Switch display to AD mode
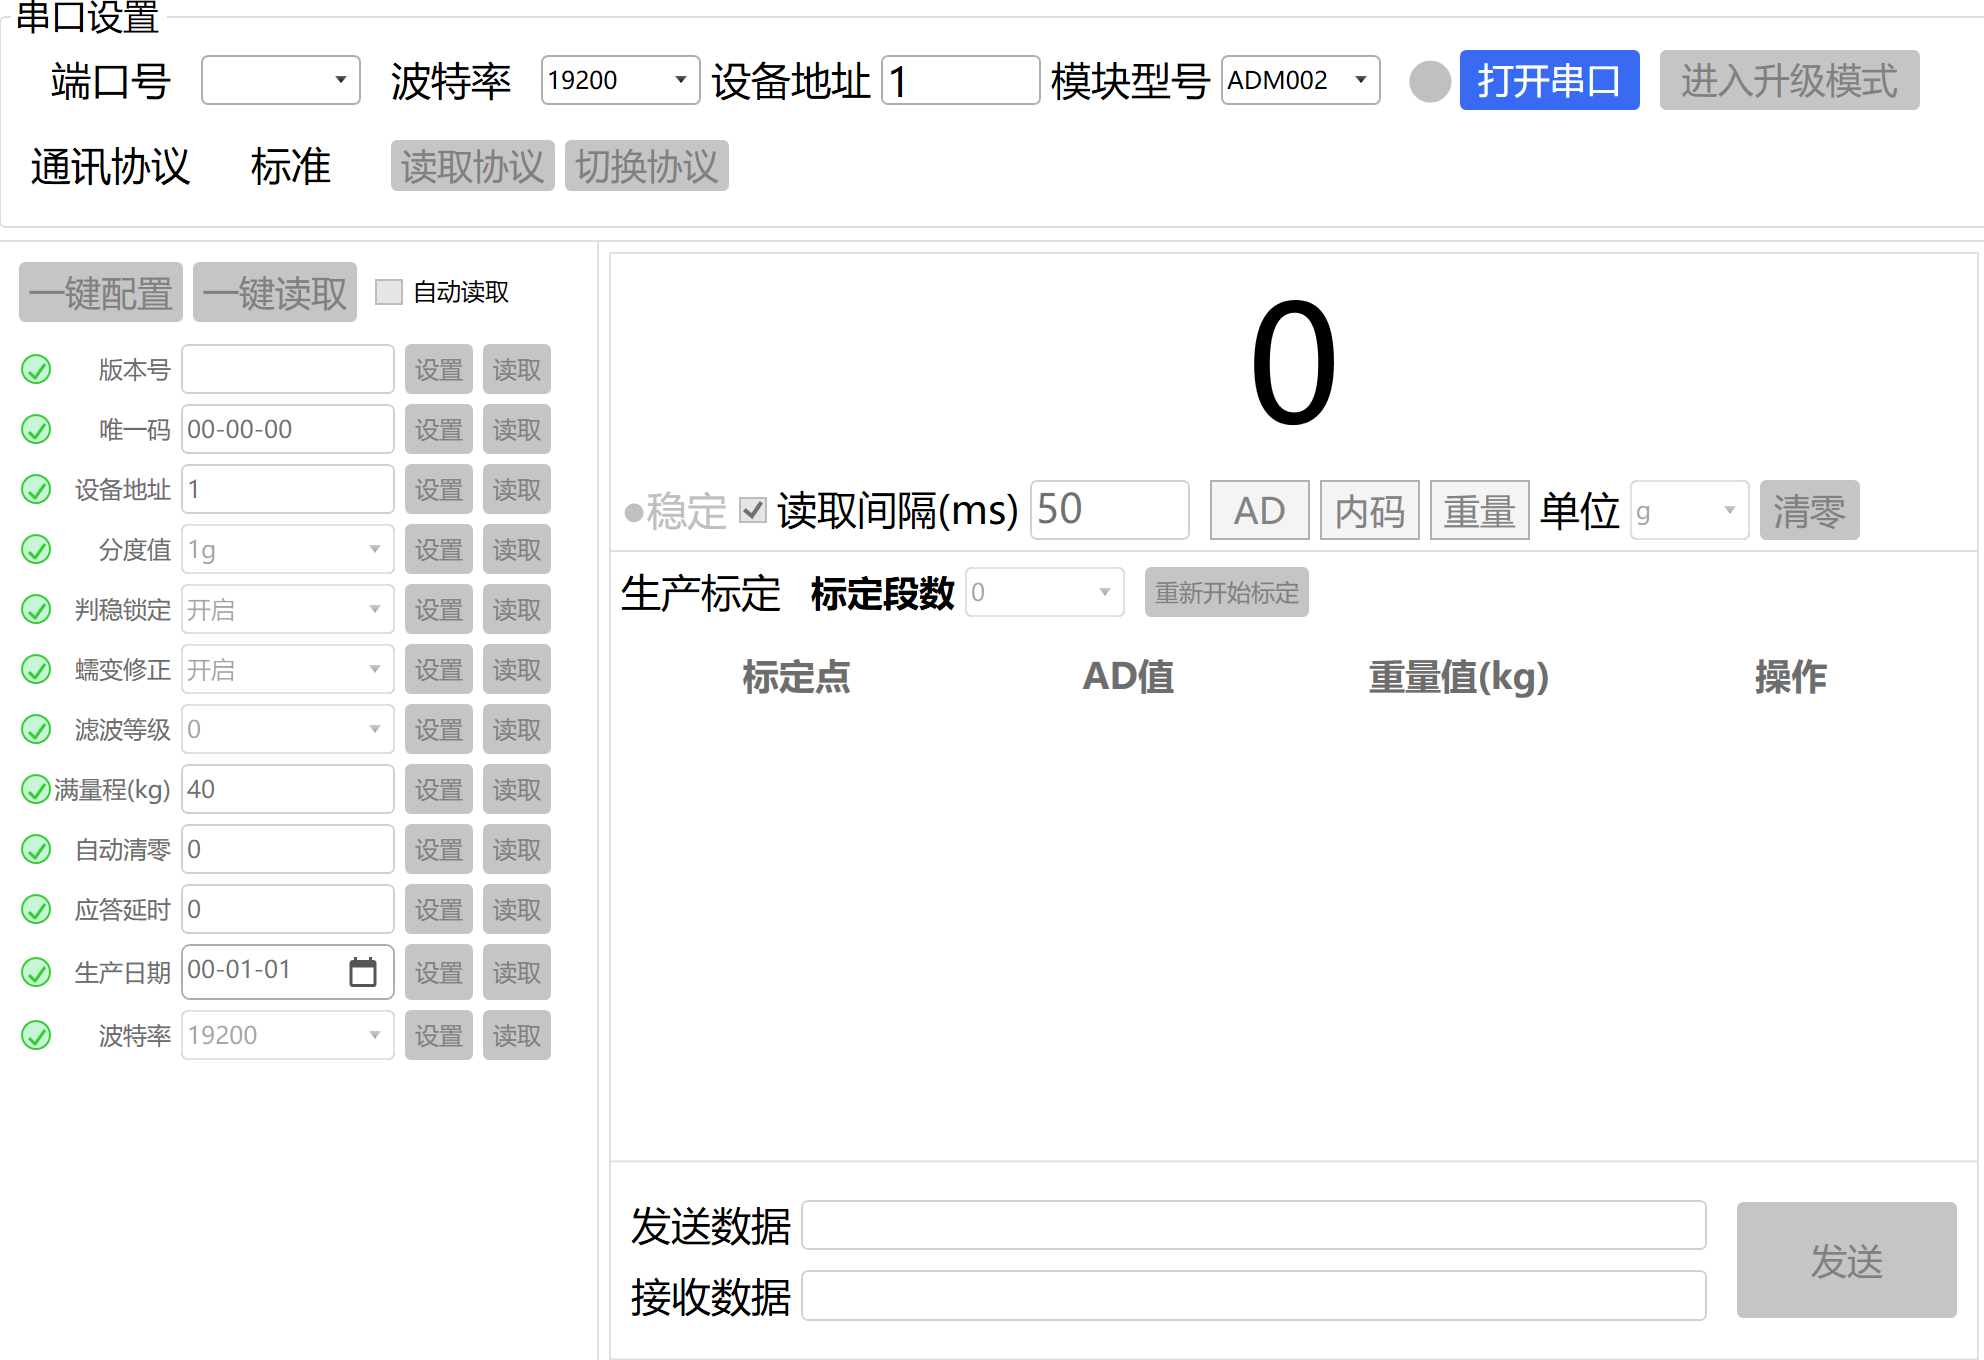Screen dimensions: 1984x1360 tap(1259, 511)
